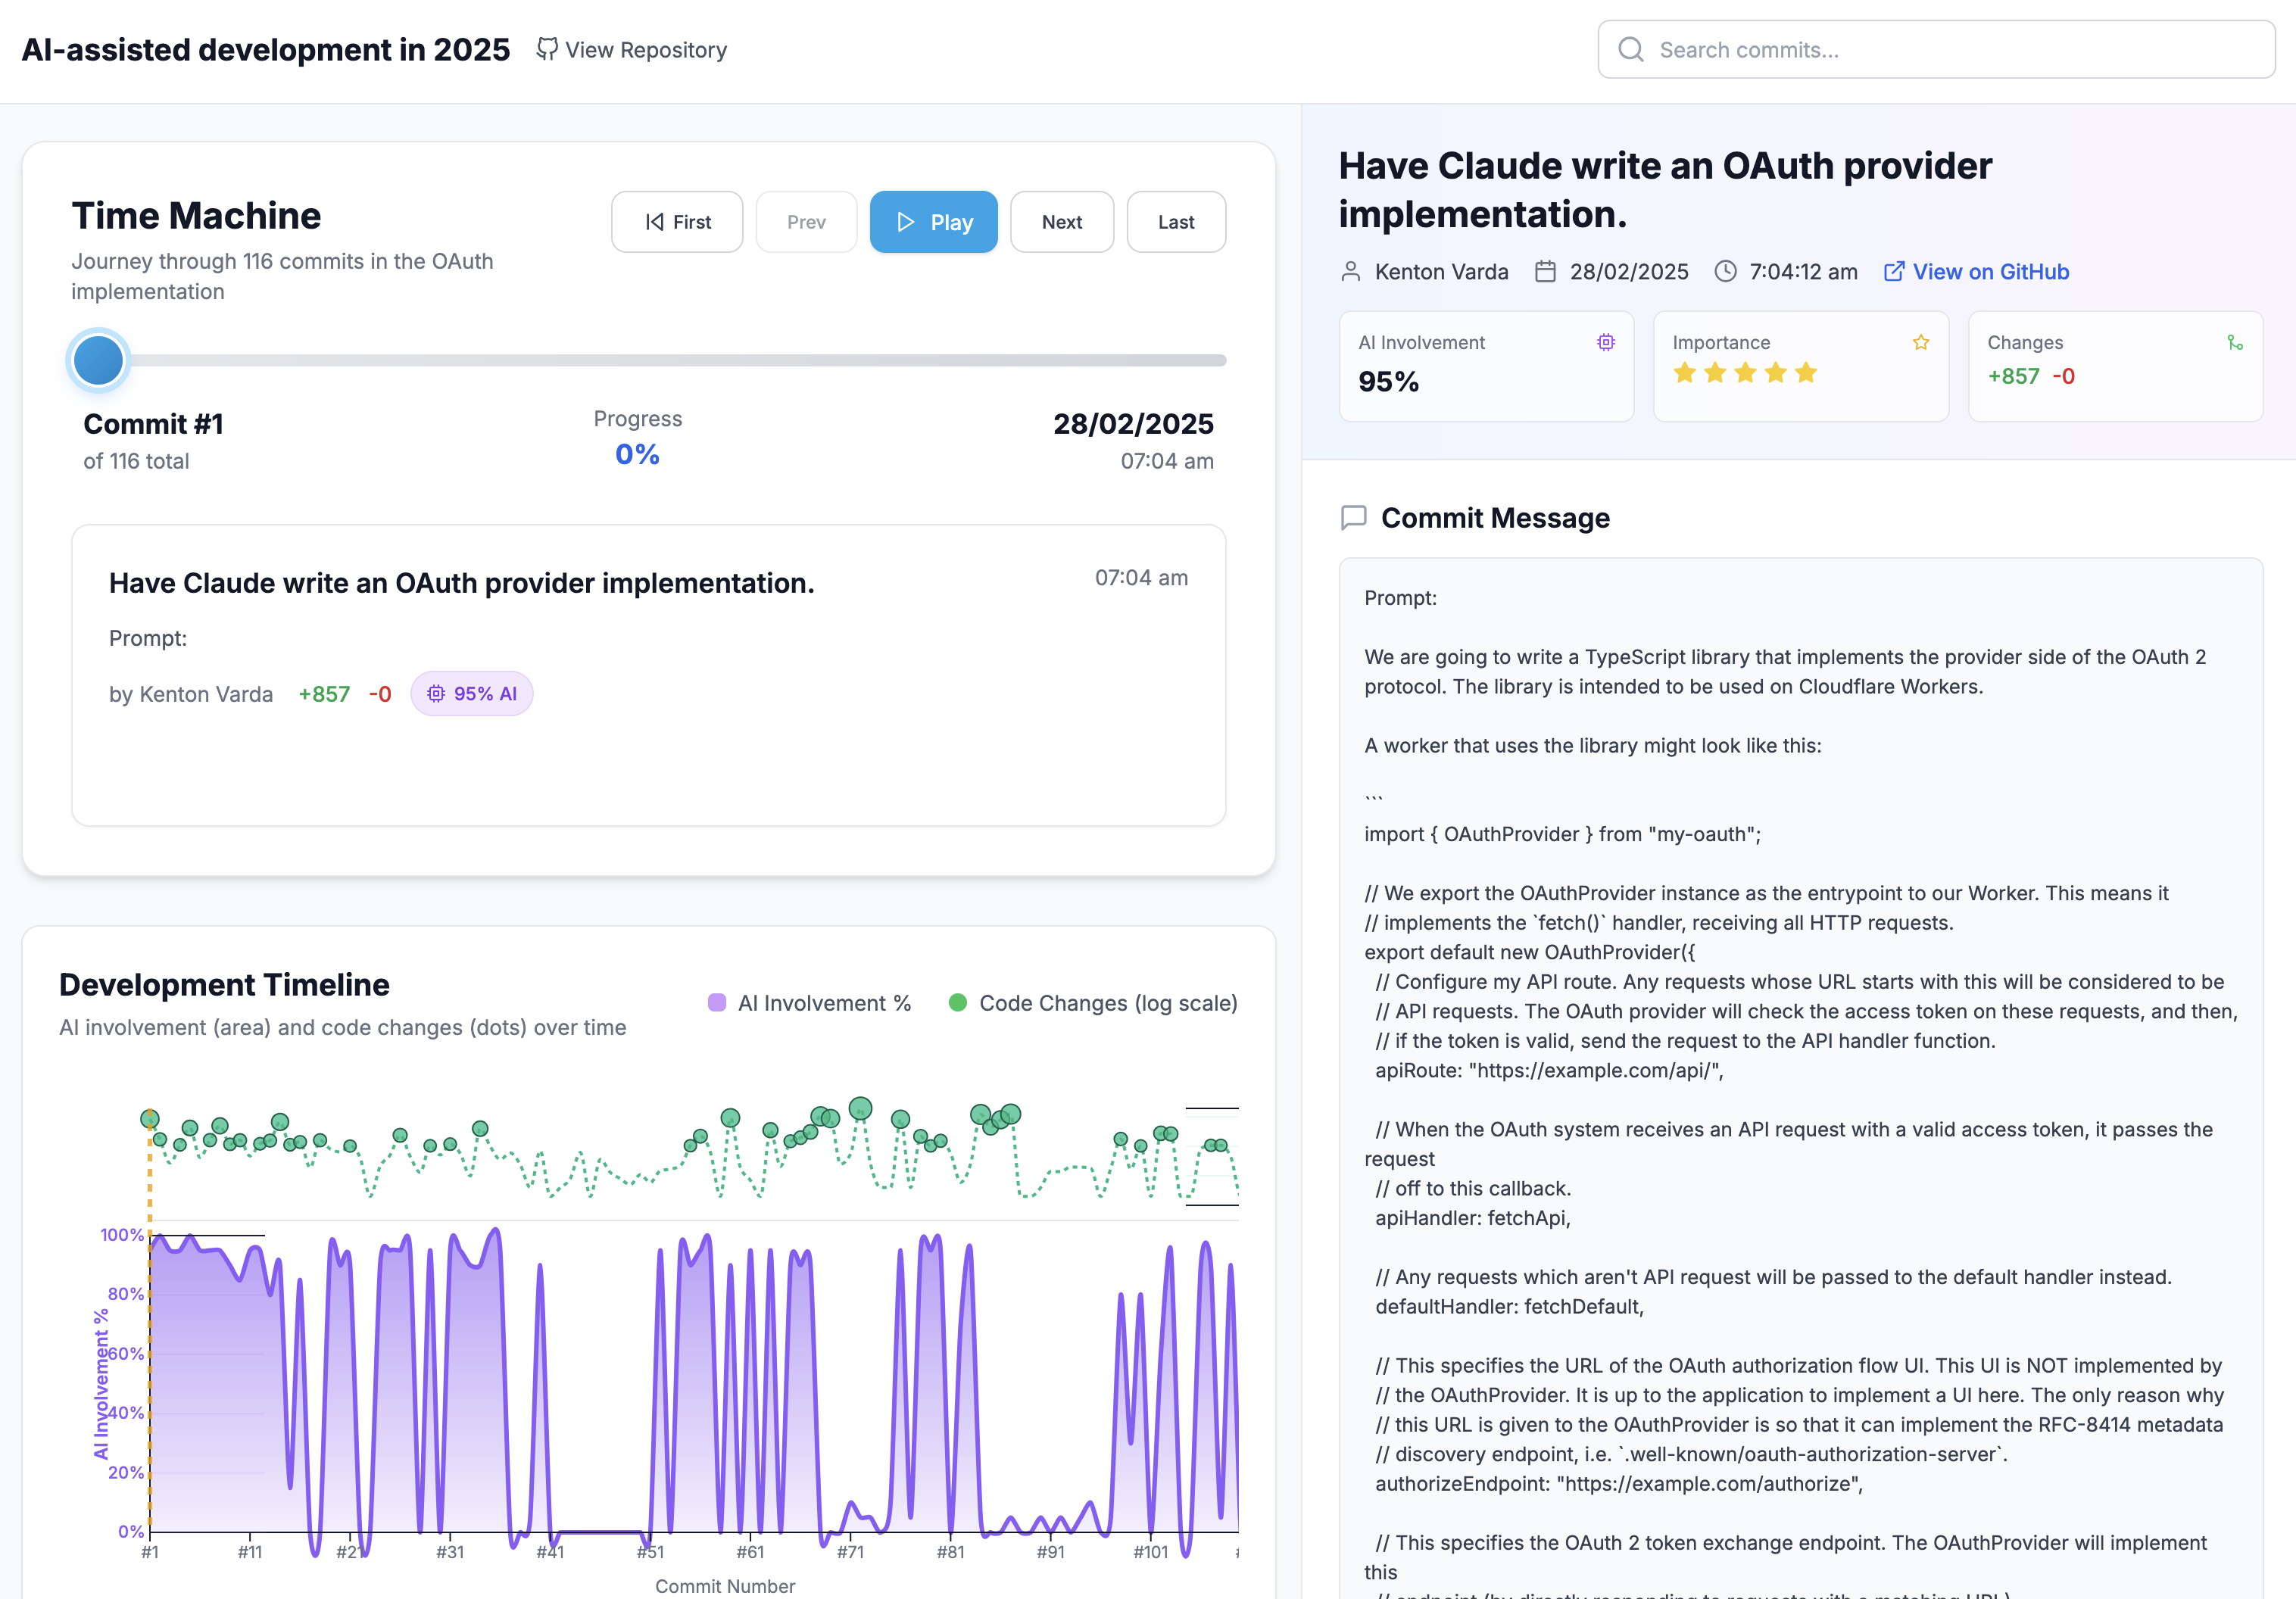Image resolution: width=2296 pixels, height=1599 pixels.
Task: Click the green Code Changes legend dot
Action: [958, 1003]
